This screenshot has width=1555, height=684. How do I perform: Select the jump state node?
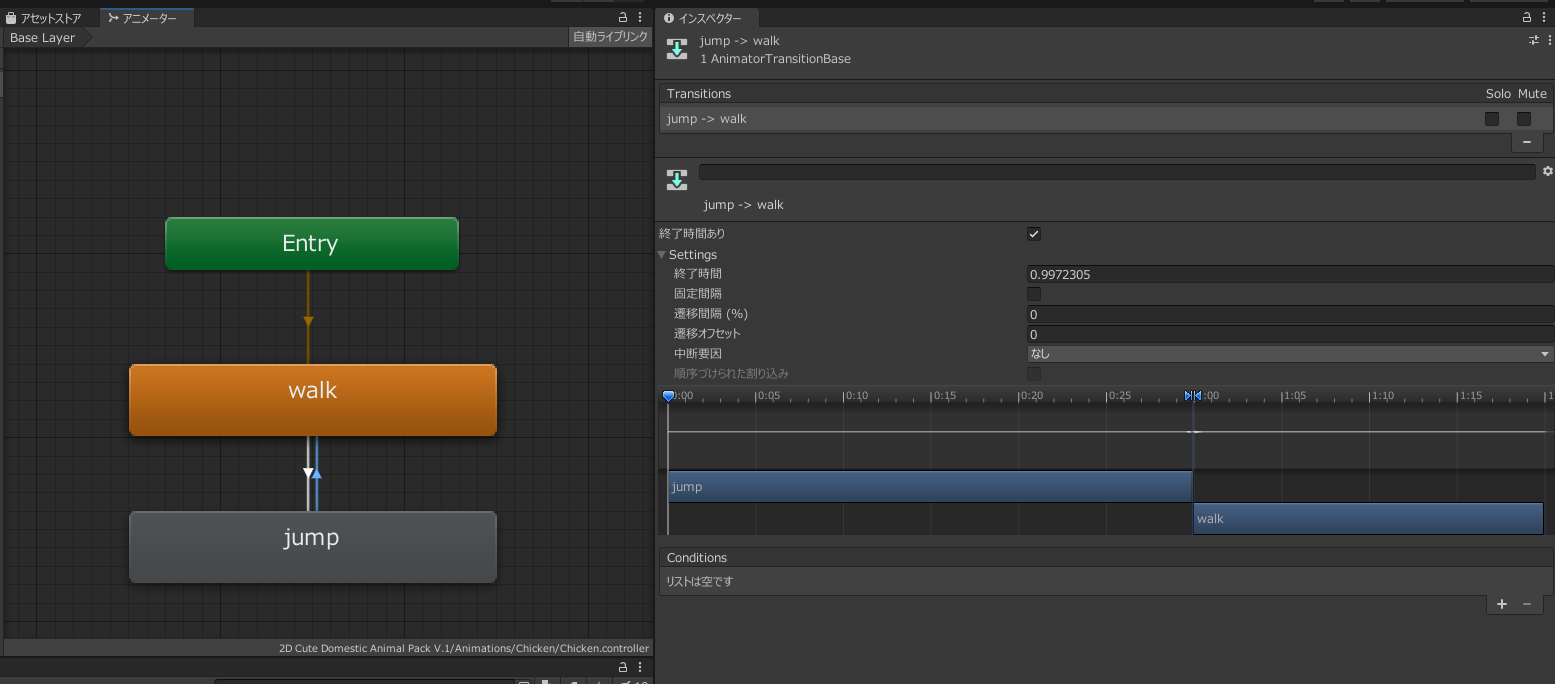pyautogui.click(x=312, y=547)
